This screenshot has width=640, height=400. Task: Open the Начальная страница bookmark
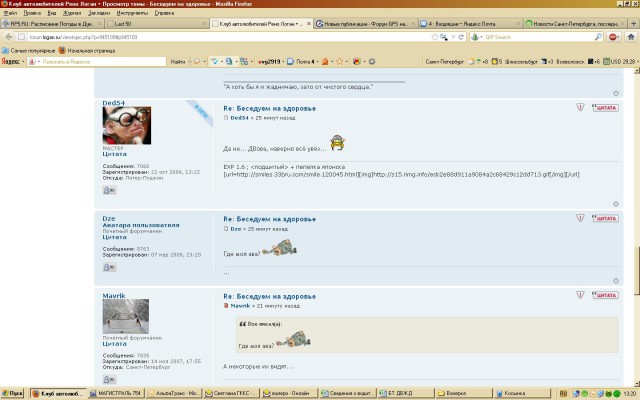click(87, 51)
